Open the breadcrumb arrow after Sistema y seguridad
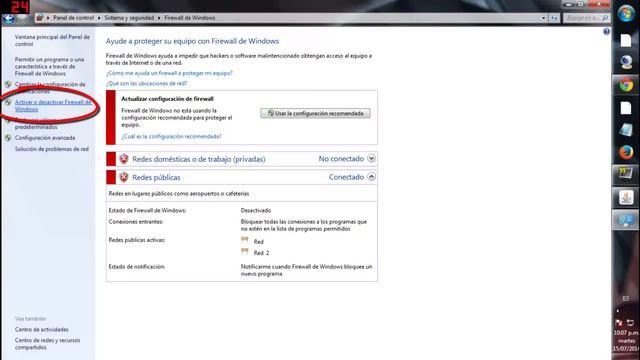This screenshot has height=360, width=640. 159,18
